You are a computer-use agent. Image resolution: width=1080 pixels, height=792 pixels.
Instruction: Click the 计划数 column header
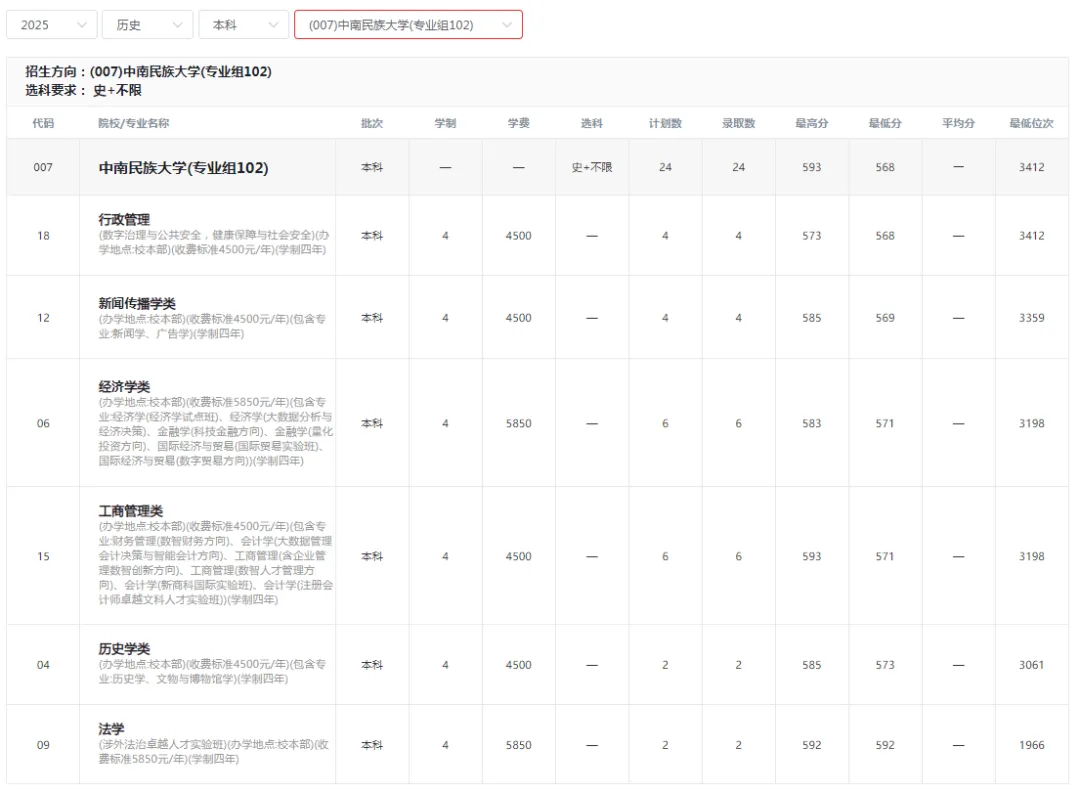(665, 123)
